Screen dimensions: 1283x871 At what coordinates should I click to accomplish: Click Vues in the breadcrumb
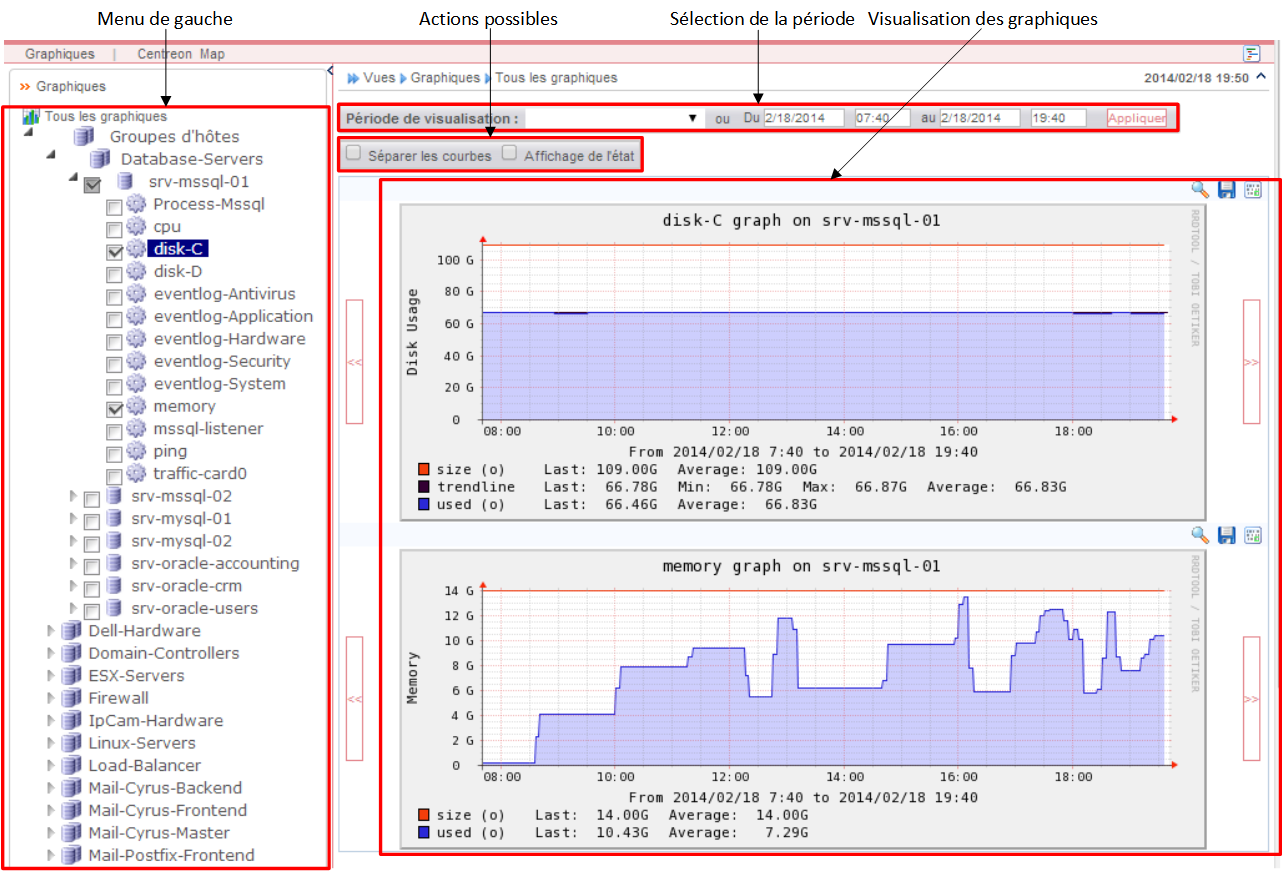[380, 77]
